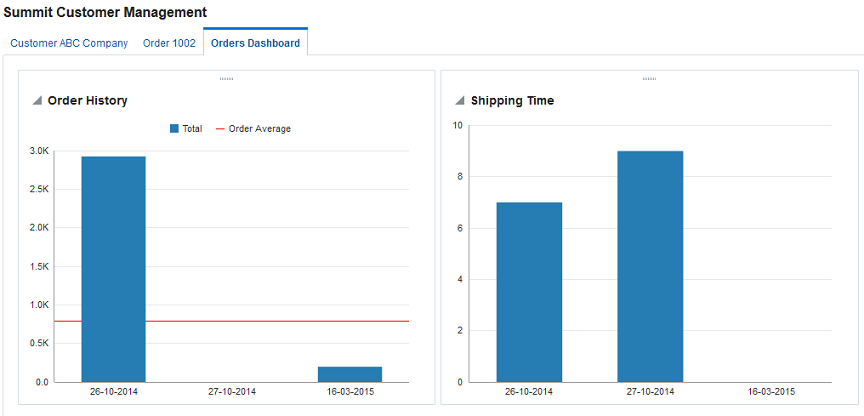The image size is (864, 416).
Task: Click the blue Total legend swatch
Action: [x=174, y=129]
